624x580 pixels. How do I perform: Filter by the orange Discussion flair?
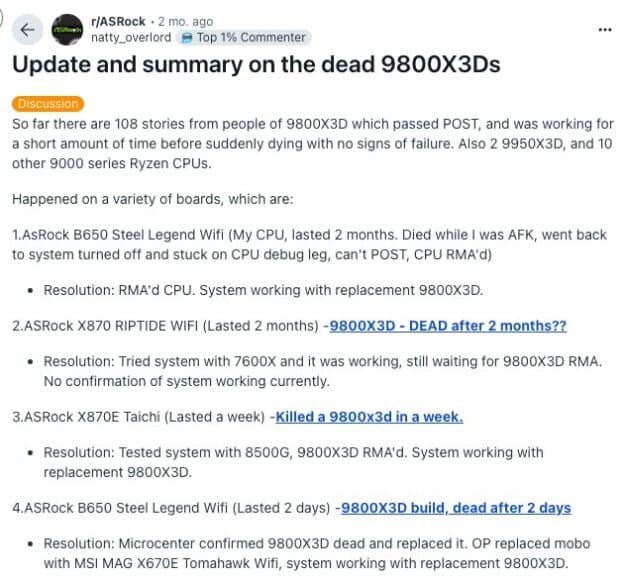coord(48,104)
